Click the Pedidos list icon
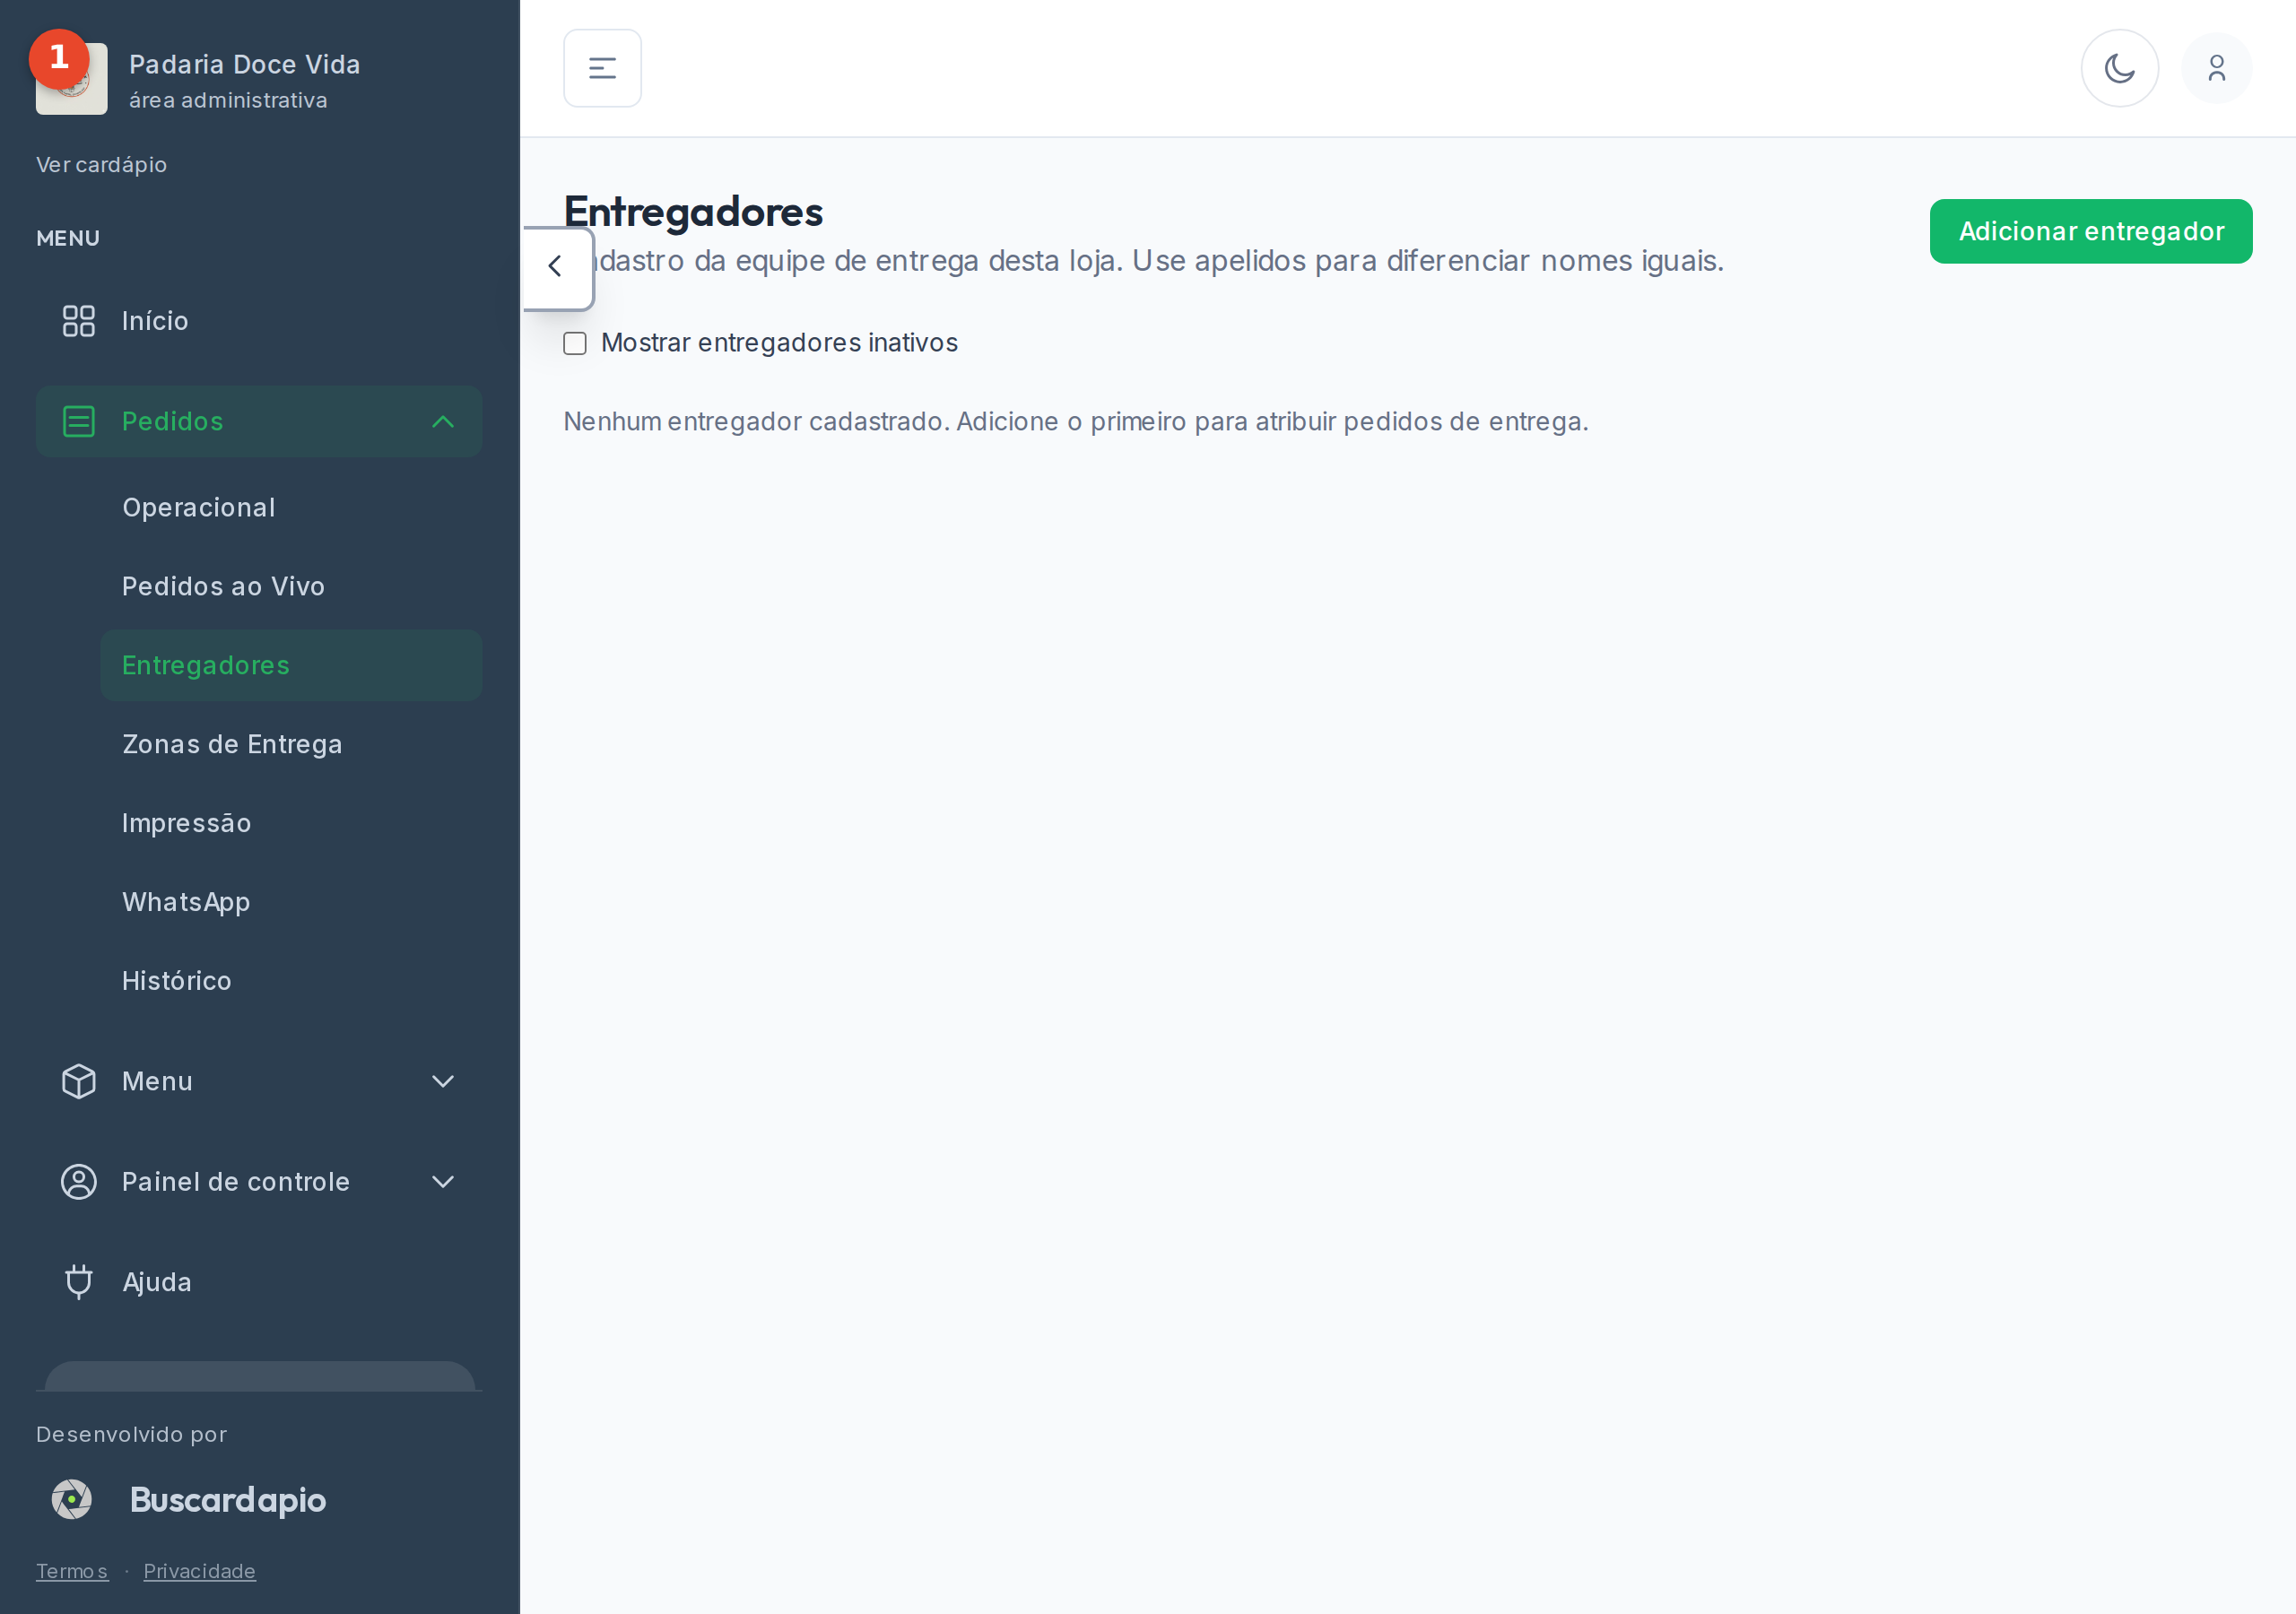 pos(79,421)
